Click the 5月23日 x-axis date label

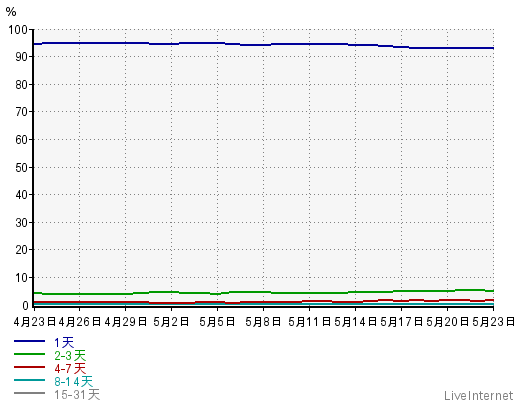click(x=494, y=322)
